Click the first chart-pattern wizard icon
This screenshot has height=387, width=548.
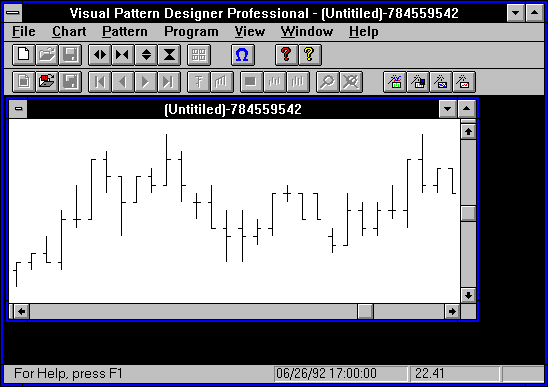click(x=395, y=82)
